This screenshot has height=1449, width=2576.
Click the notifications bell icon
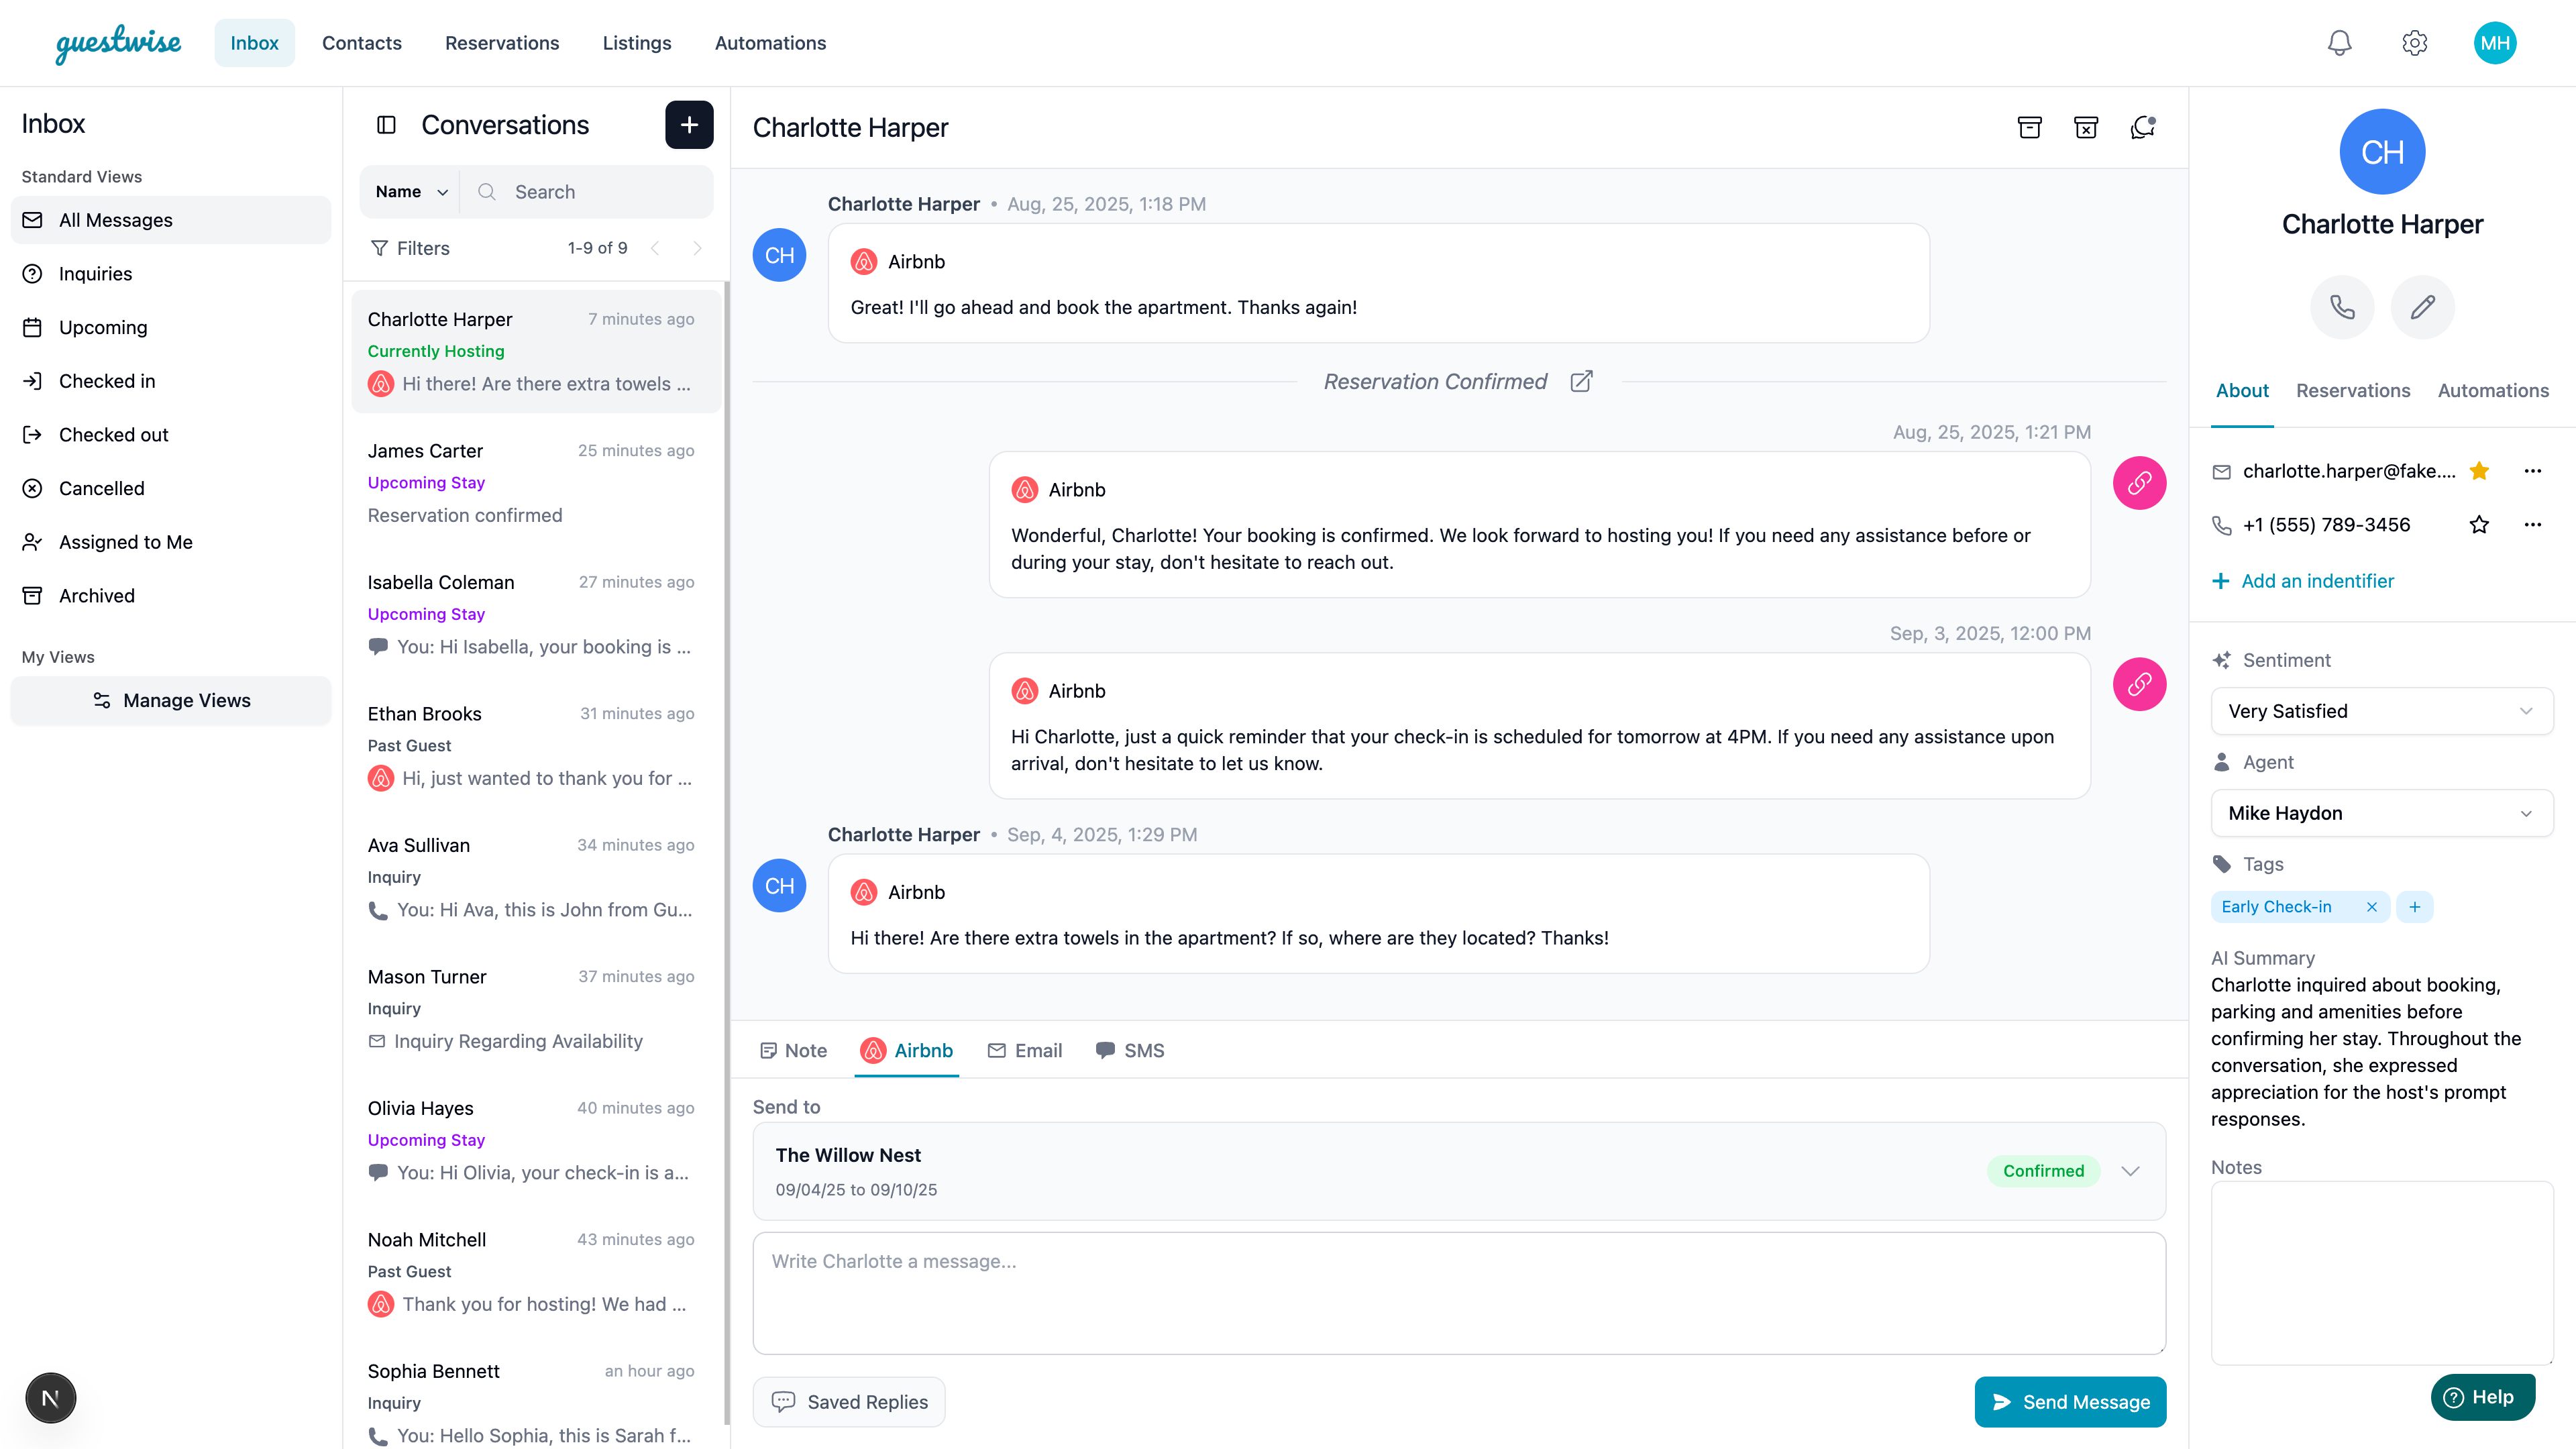[x=2339, y=43]
